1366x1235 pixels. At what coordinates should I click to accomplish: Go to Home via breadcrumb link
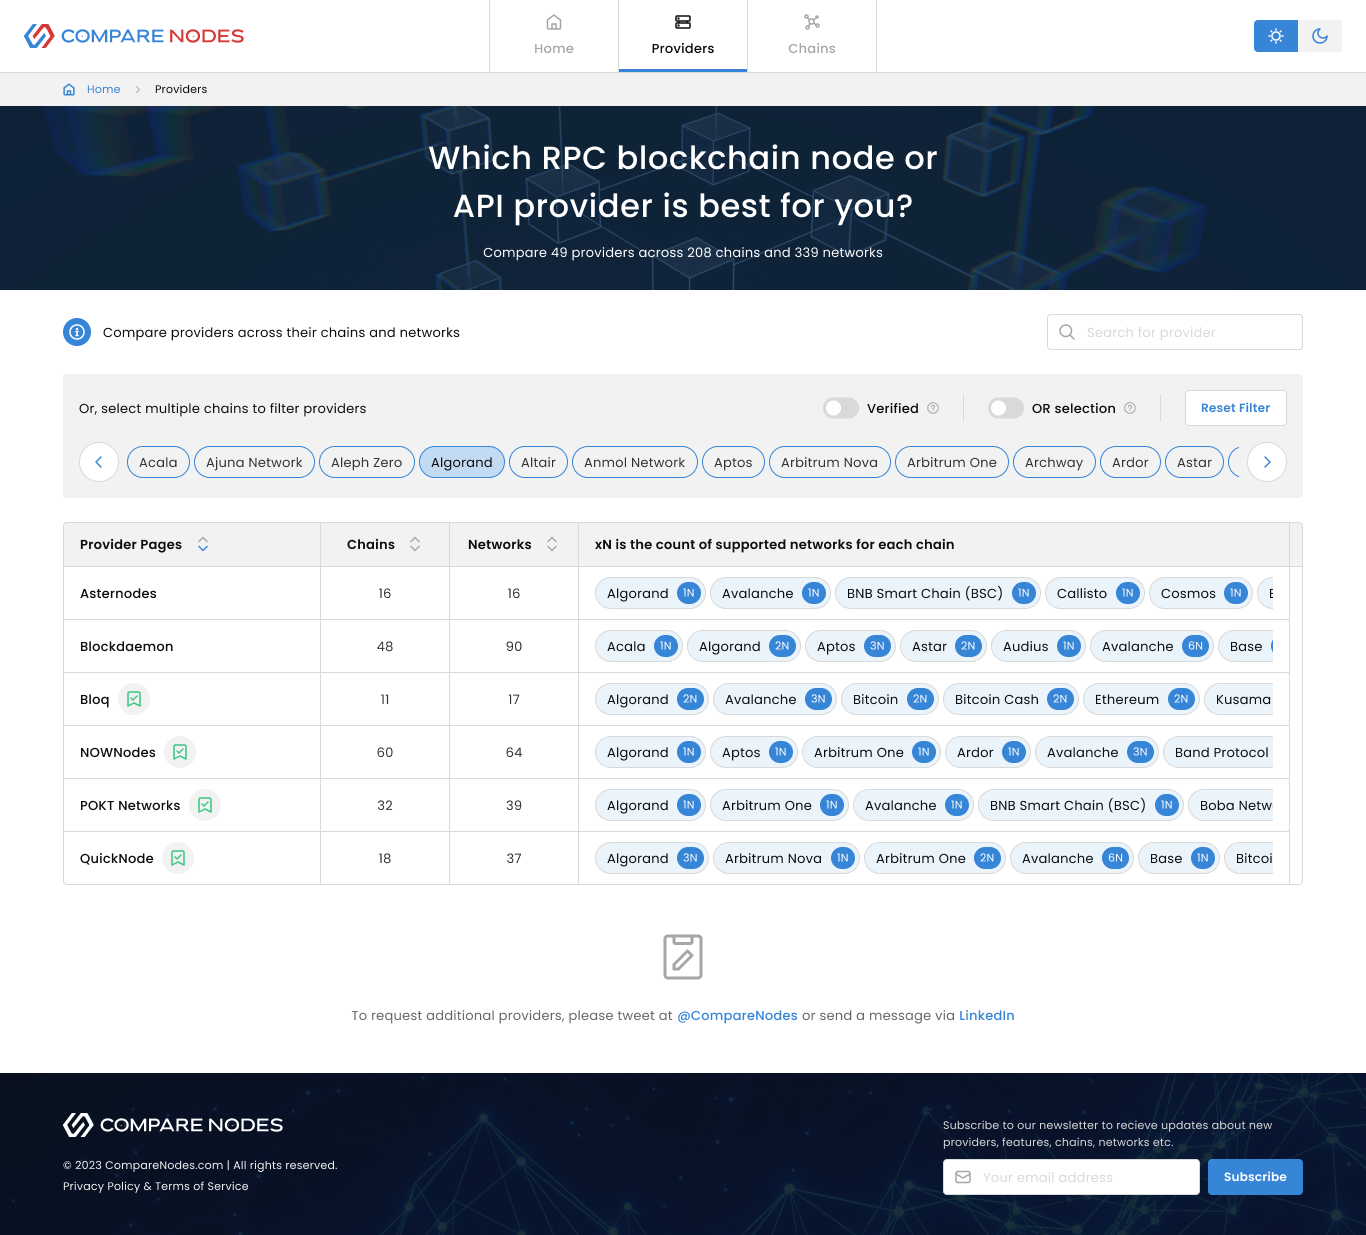[x=103, y=89]
